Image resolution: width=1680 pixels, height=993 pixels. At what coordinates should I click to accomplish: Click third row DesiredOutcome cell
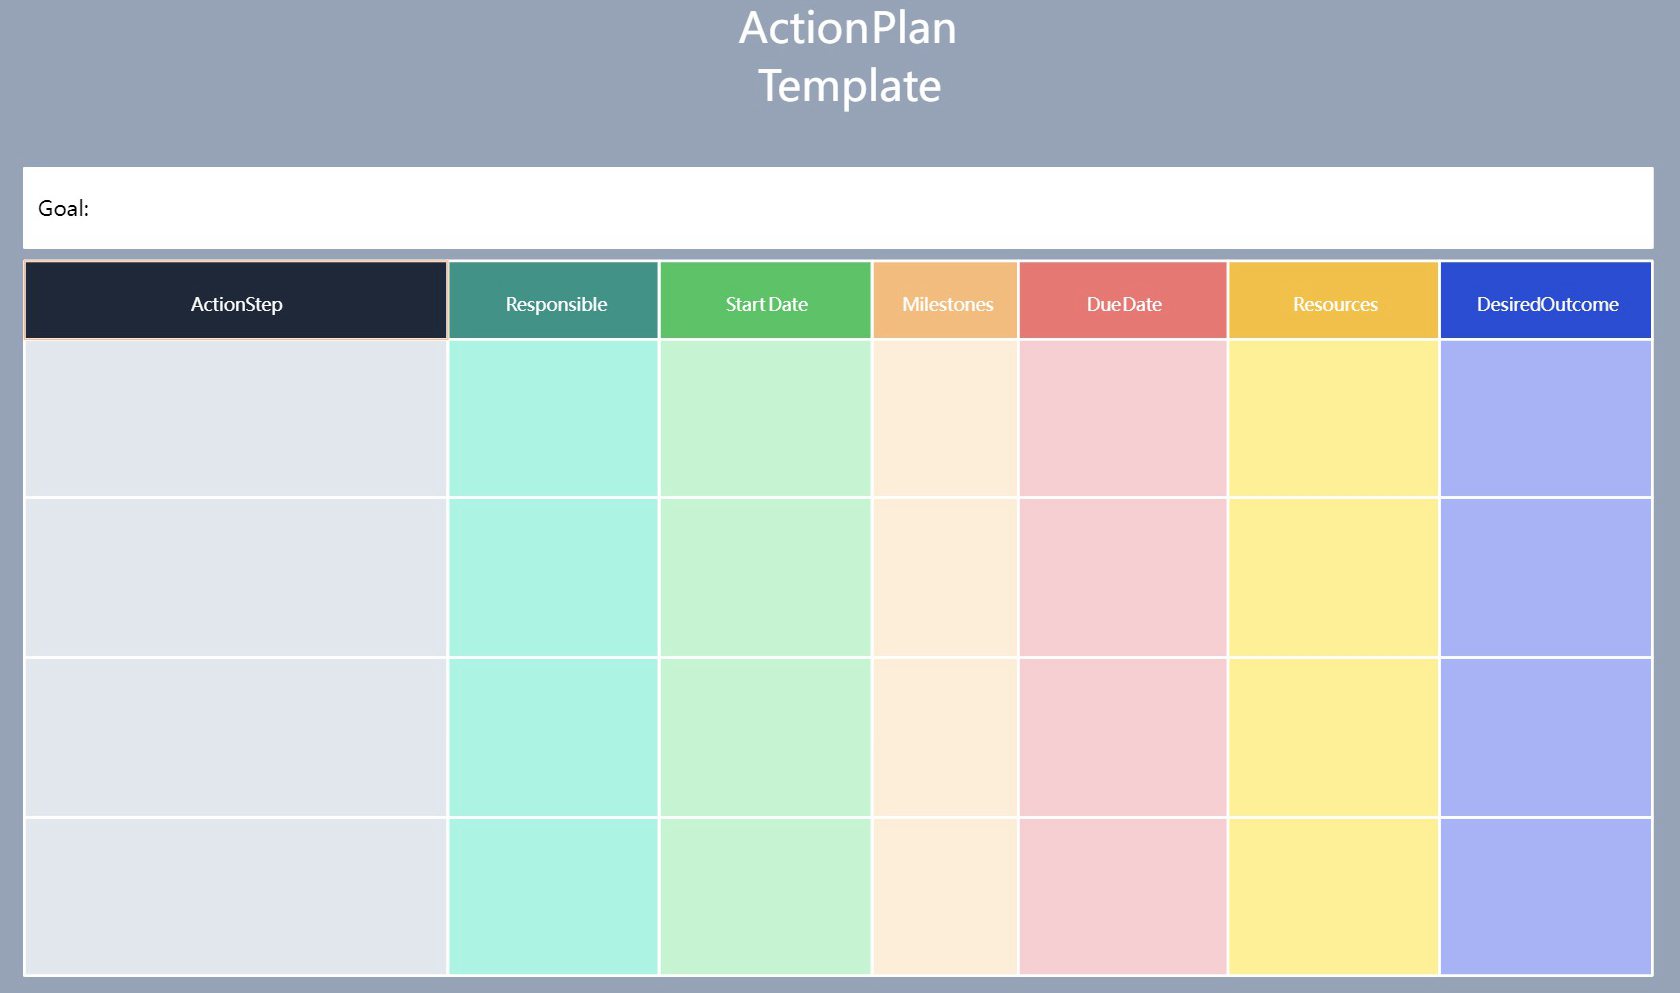pyautogui.click(x=1546, y=738)
